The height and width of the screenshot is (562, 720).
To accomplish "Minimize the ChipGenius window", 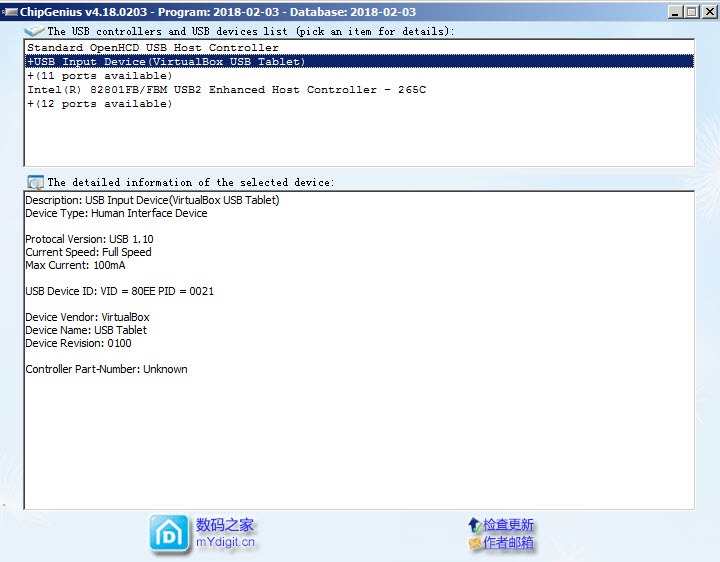I will click(675, 12).
